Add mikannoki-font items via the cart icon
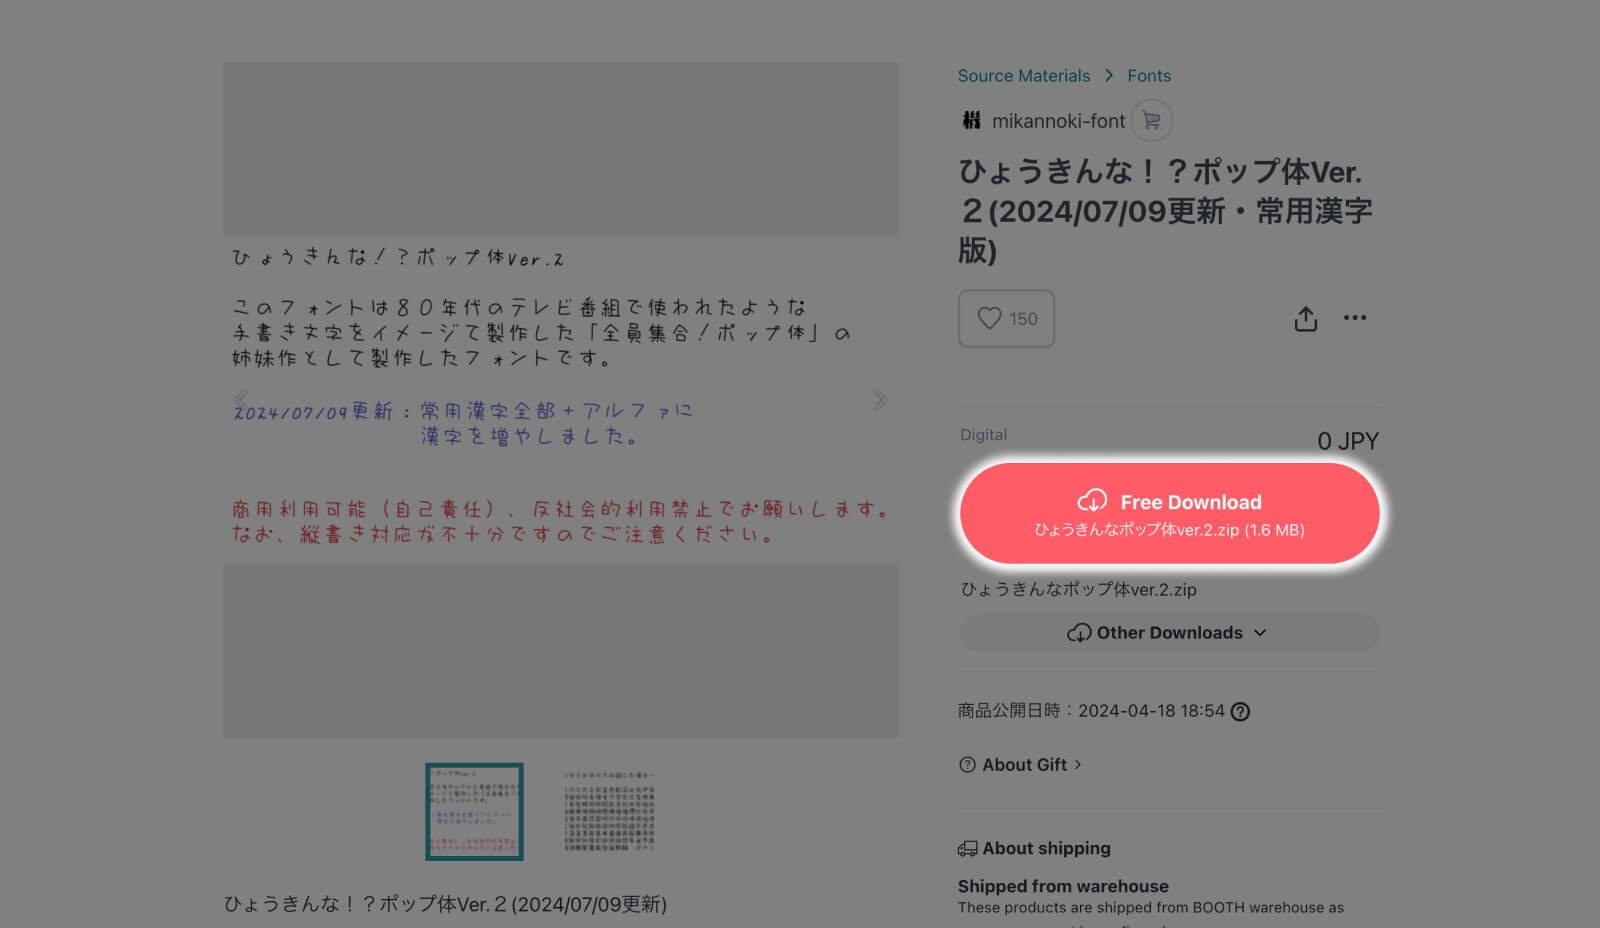The width and height of the screenshot is (1600, 928). click(x=1152, y=120)
